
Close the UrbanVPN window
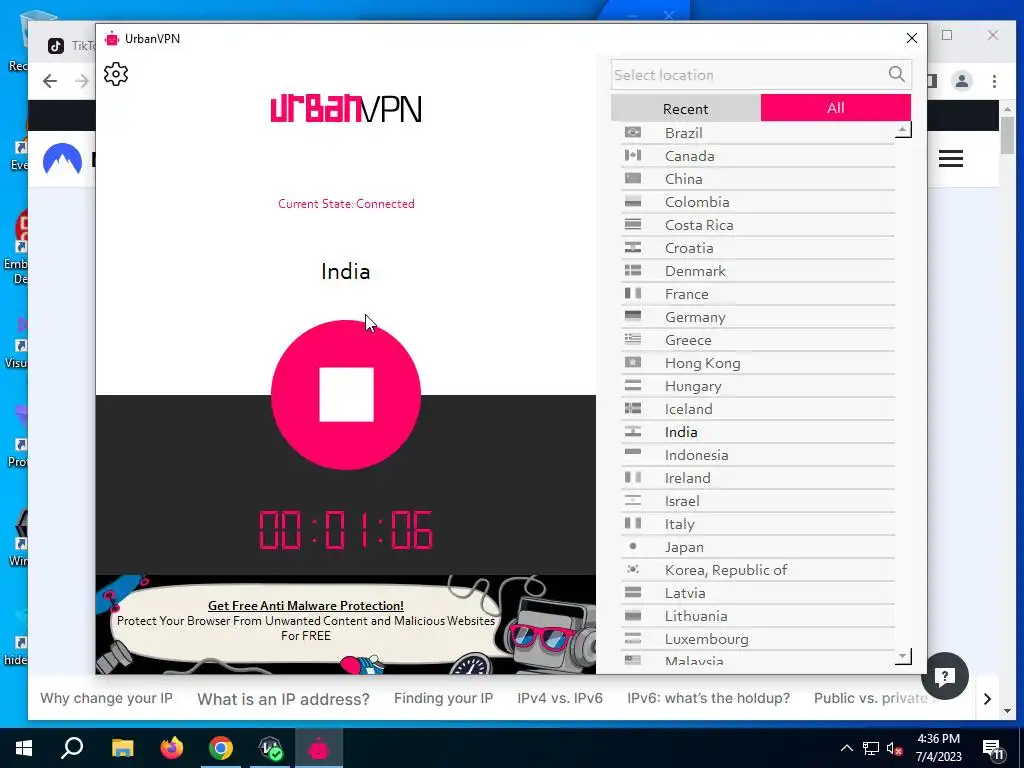(912, 38)
